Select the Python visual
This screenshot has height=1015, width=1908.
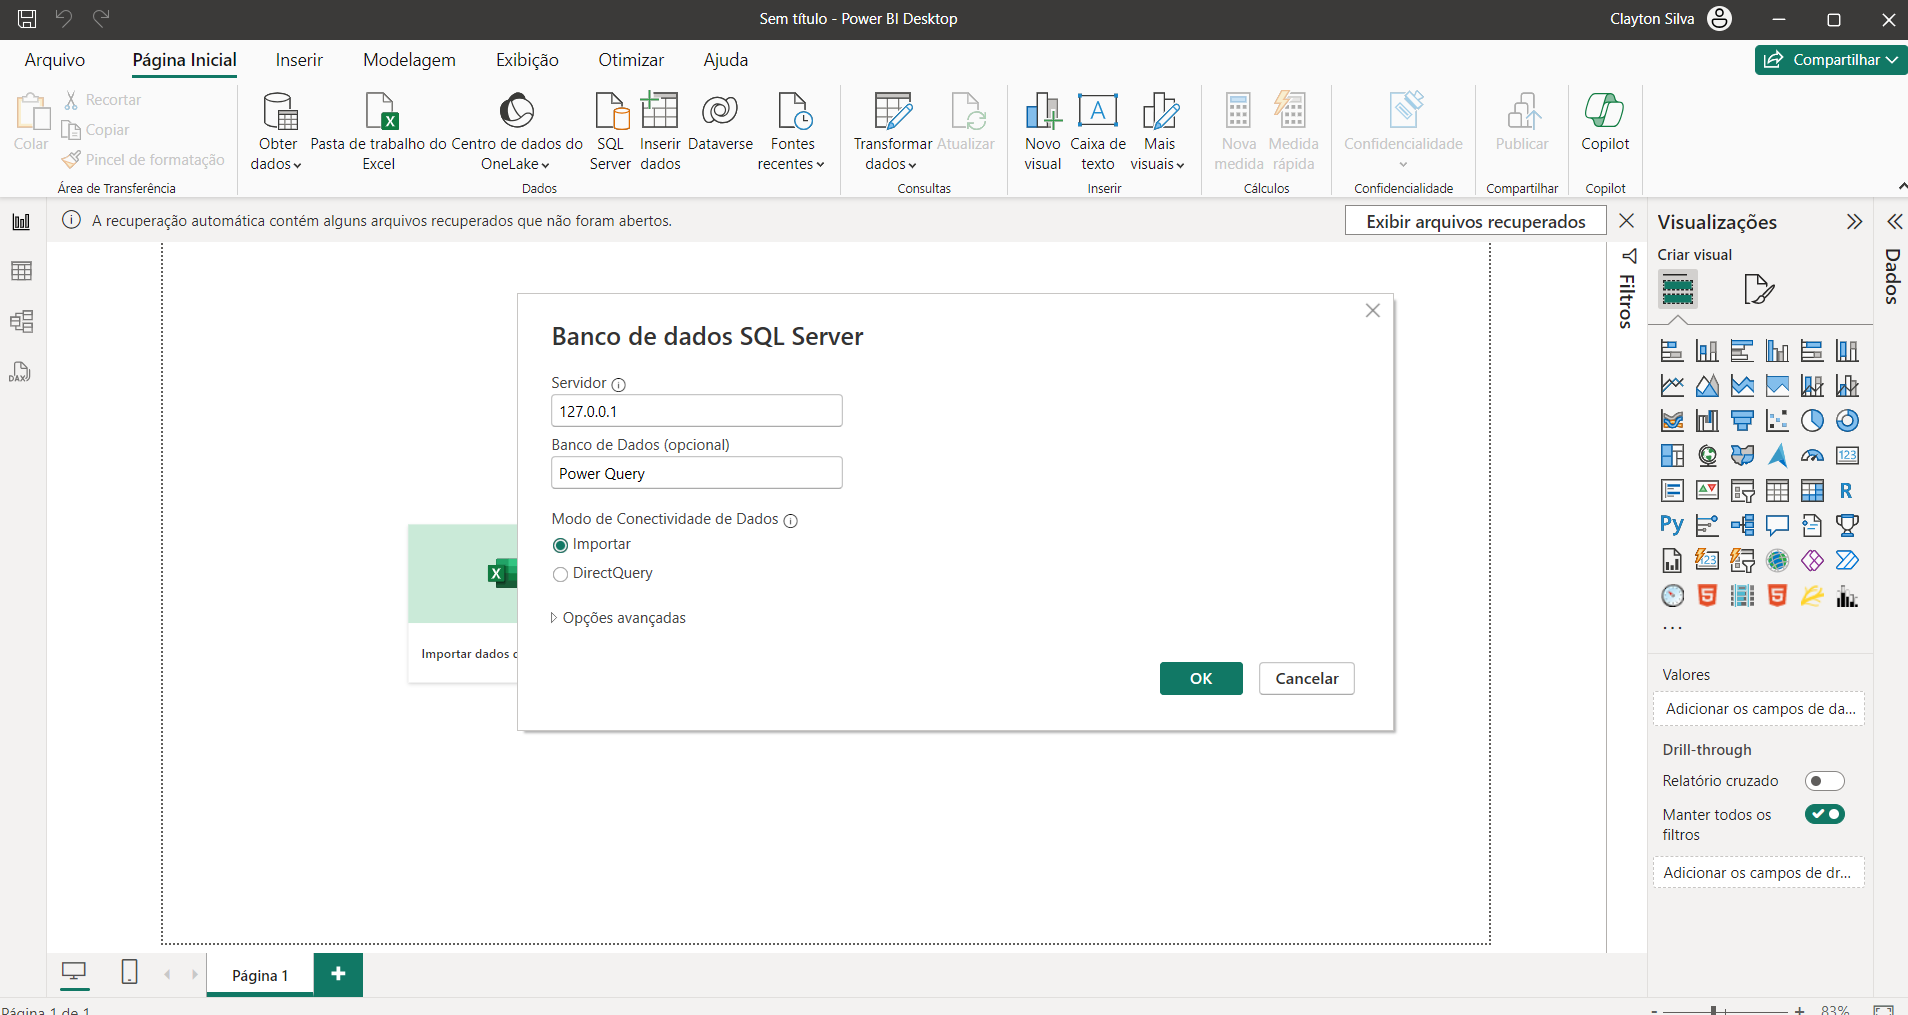tap(1672, 526)
